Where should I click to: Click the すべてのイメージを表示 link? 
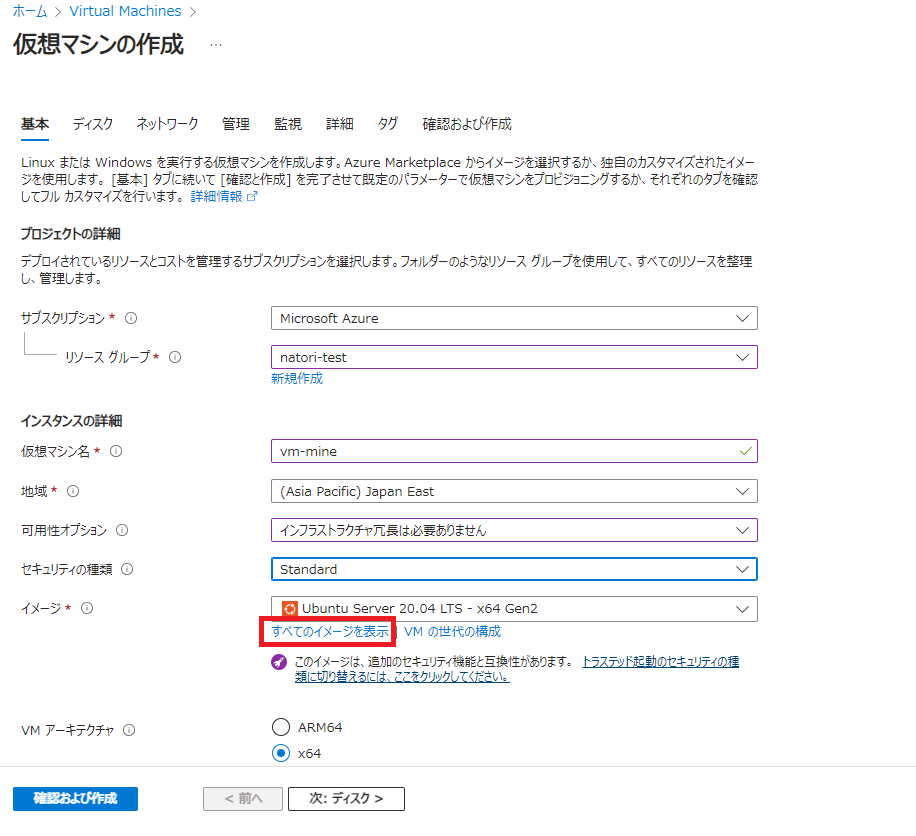click(329, 632)
